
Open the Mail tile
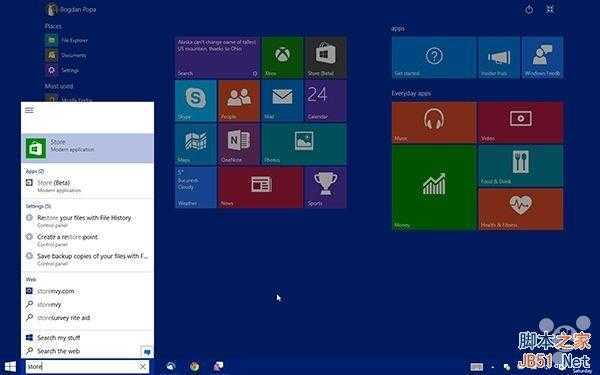tap(282, 101)
